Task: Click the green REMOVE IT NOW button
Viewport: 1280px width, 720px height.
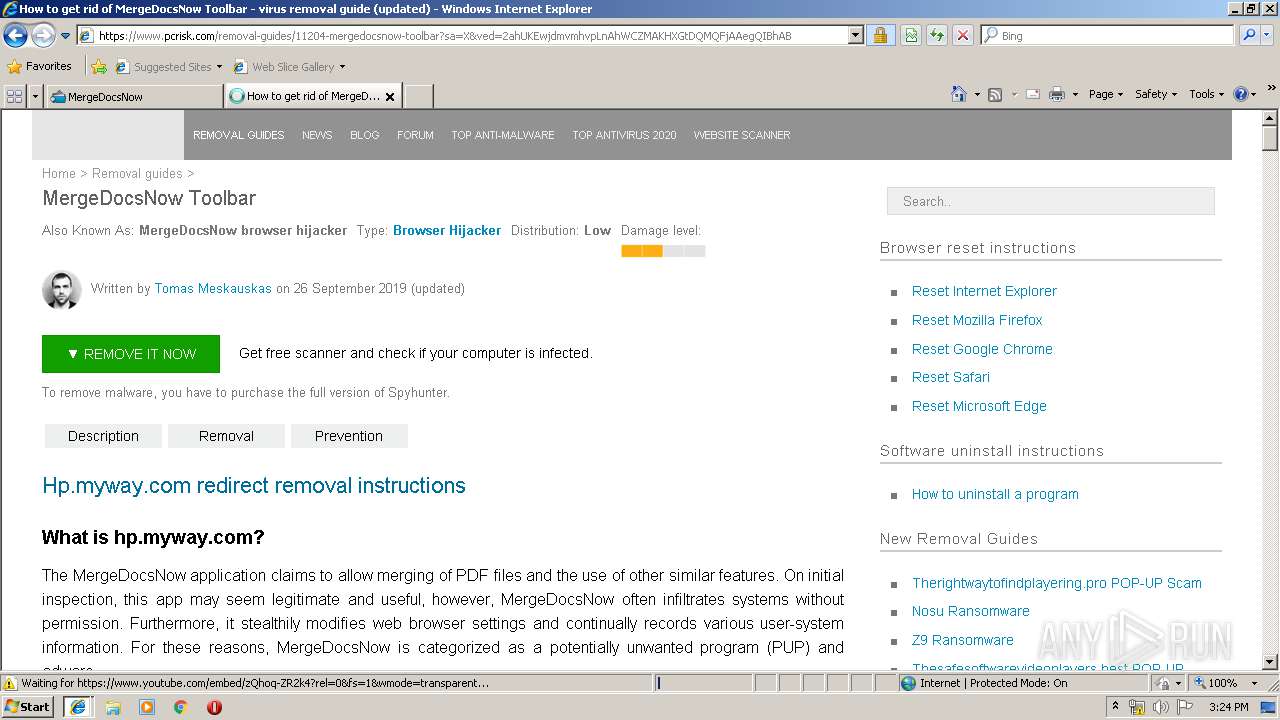Action: coord(131,354)
